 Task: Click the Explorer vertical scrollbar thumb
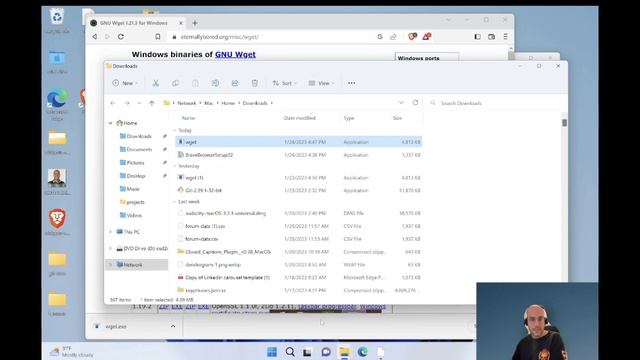564,122
